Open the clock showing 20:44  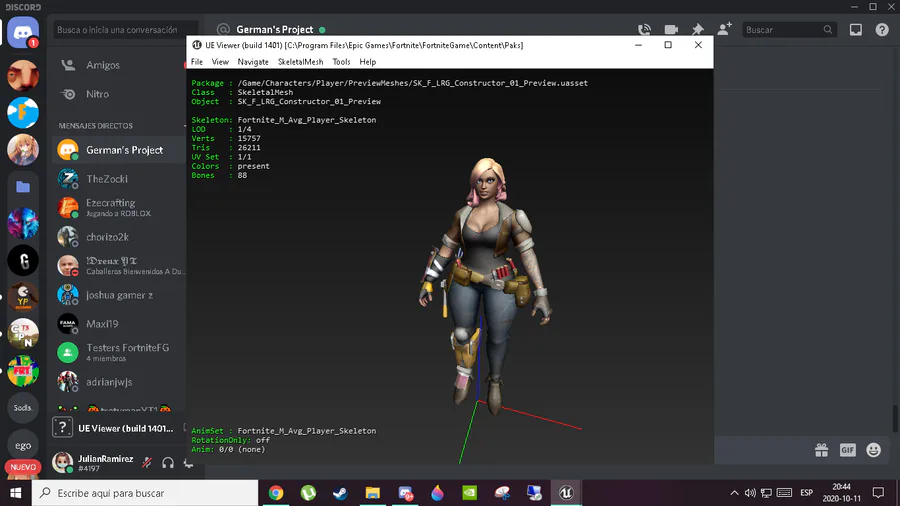click(841, 493)
